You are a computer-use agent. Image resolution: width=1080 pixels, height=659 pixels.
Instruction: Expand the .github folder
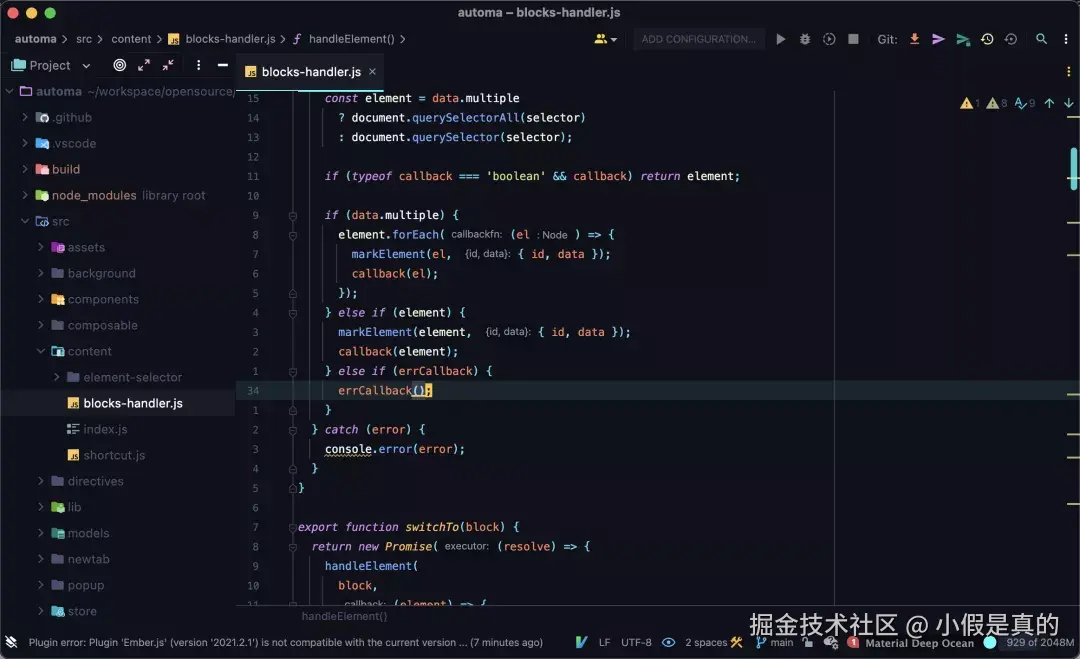[x=25, y=117]
